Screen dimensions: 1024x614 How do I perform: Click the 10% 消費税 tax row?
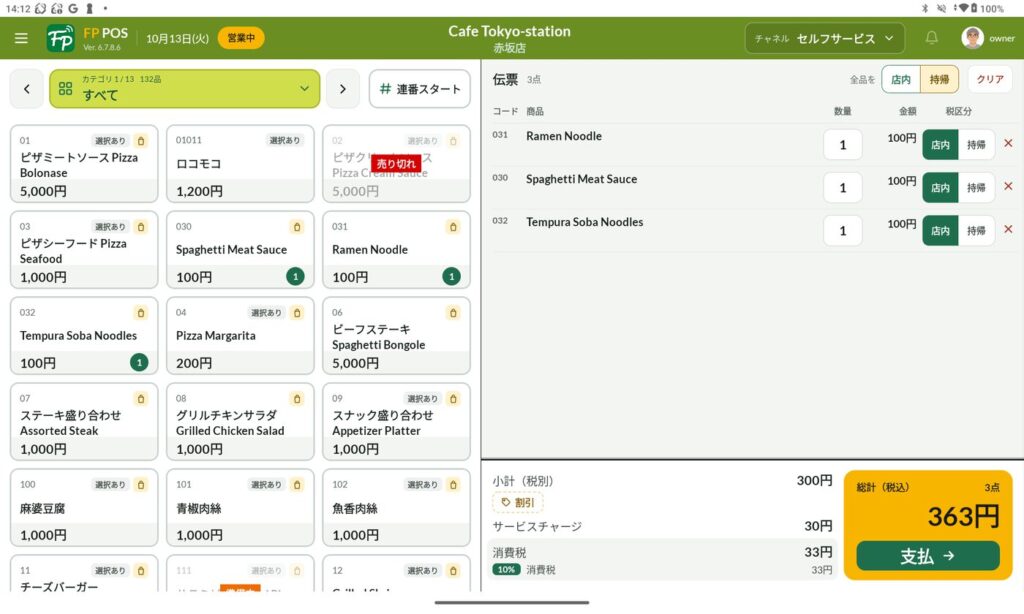pos(662,570)
